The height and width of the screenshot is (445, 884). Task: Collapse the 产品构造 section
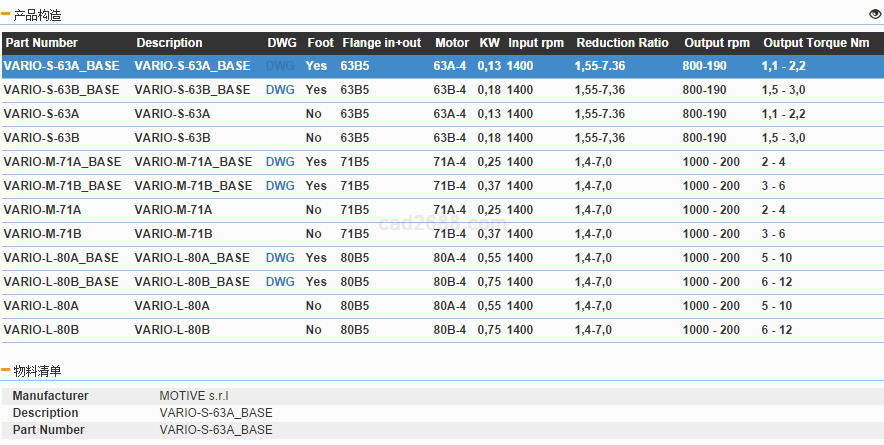click(6, 15)
